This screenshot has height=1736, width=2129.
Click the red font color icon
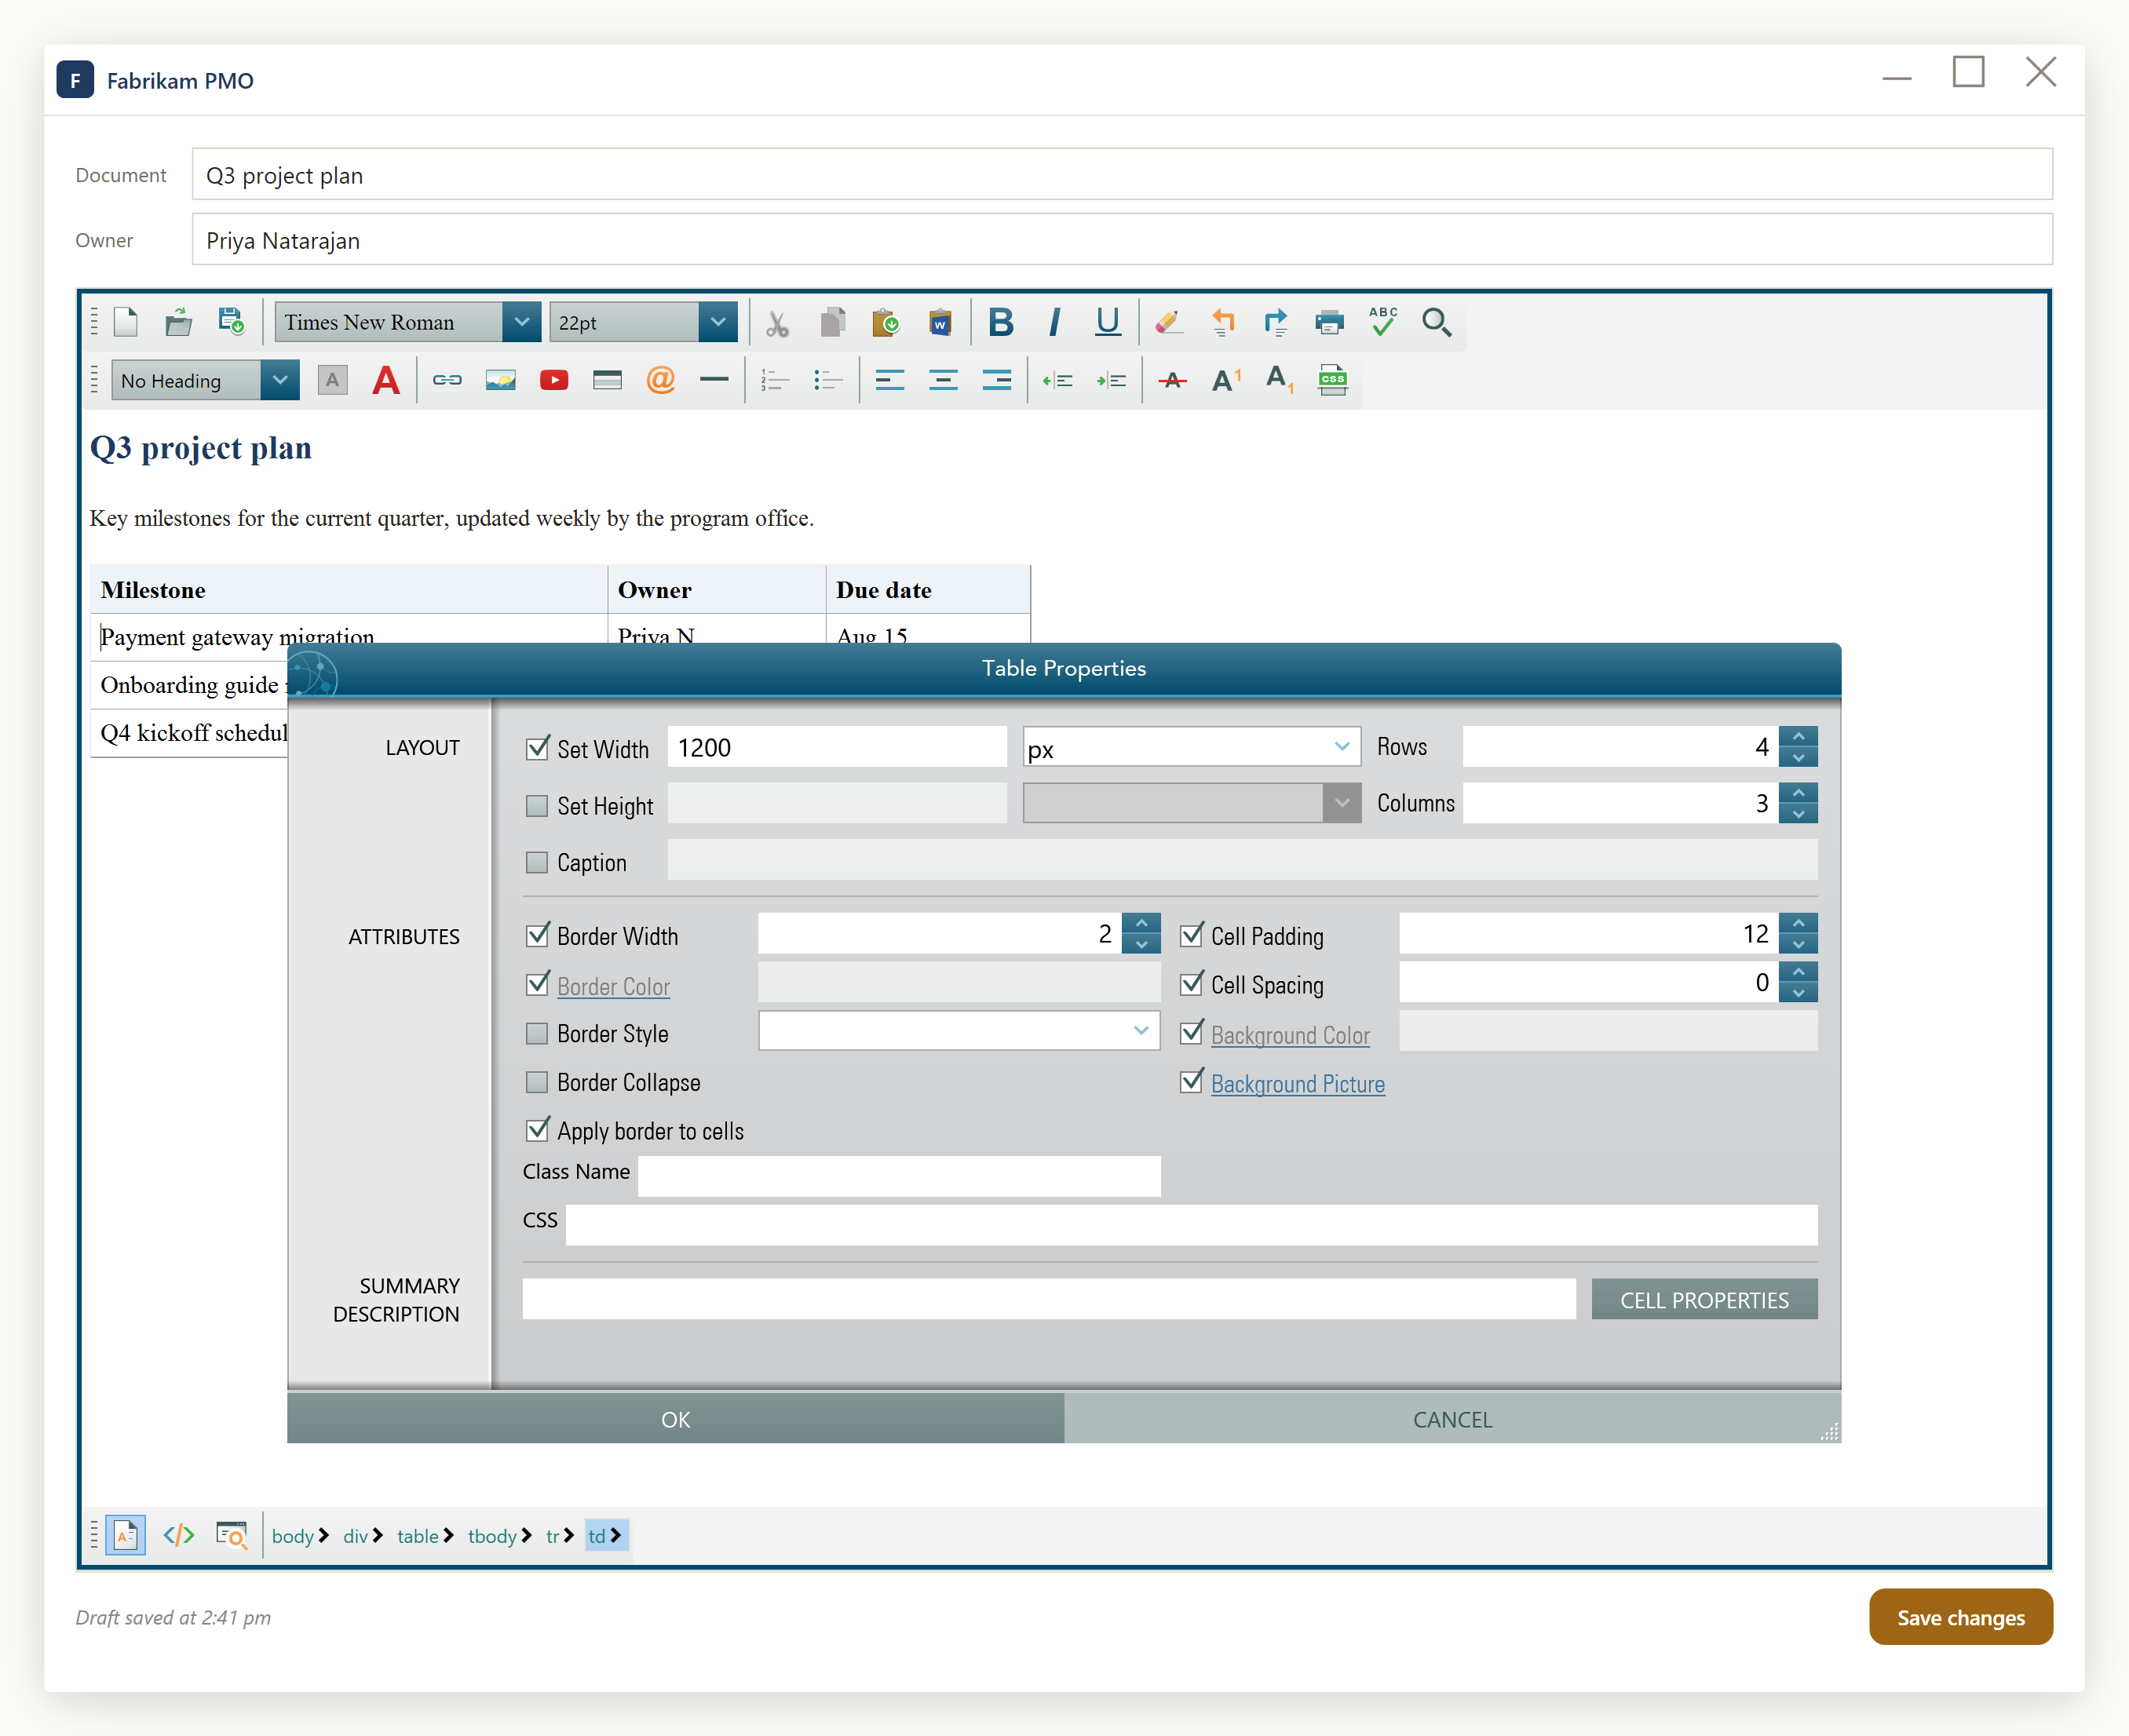386,380
